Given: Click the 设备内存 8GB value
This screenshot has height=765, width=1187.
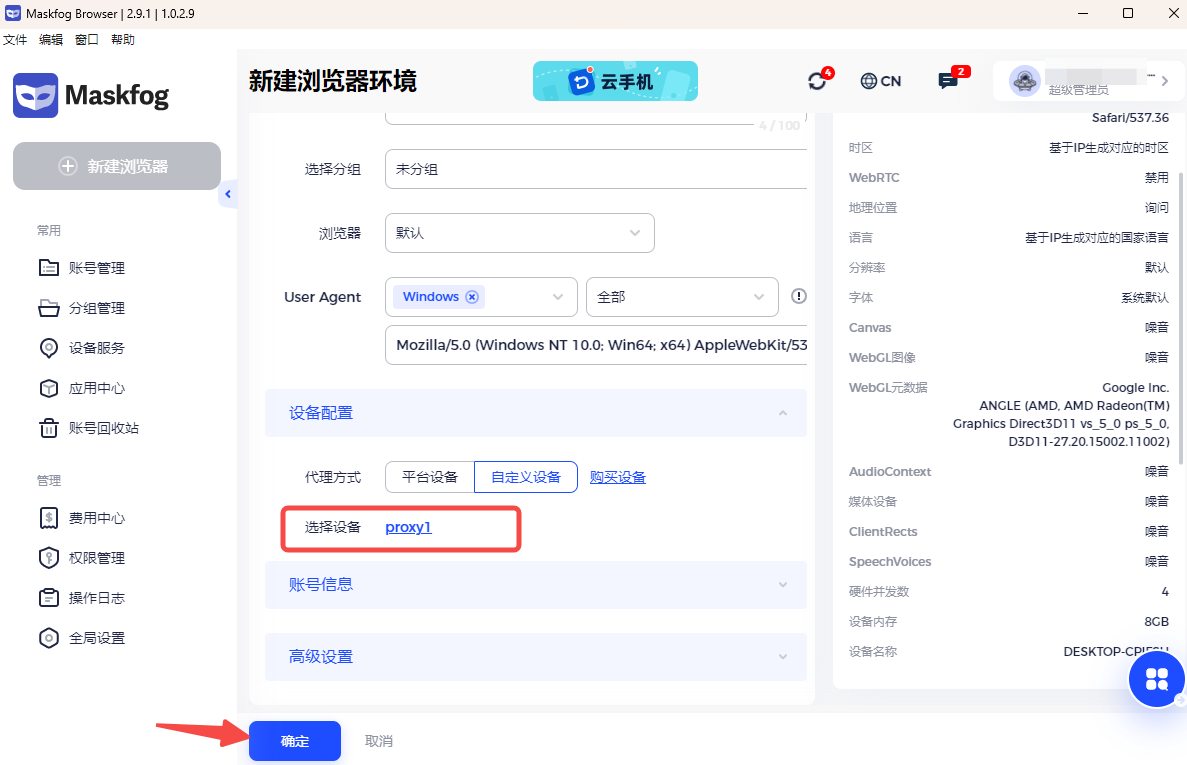Looking at the screenshot, I should [x=1157, y=621].
